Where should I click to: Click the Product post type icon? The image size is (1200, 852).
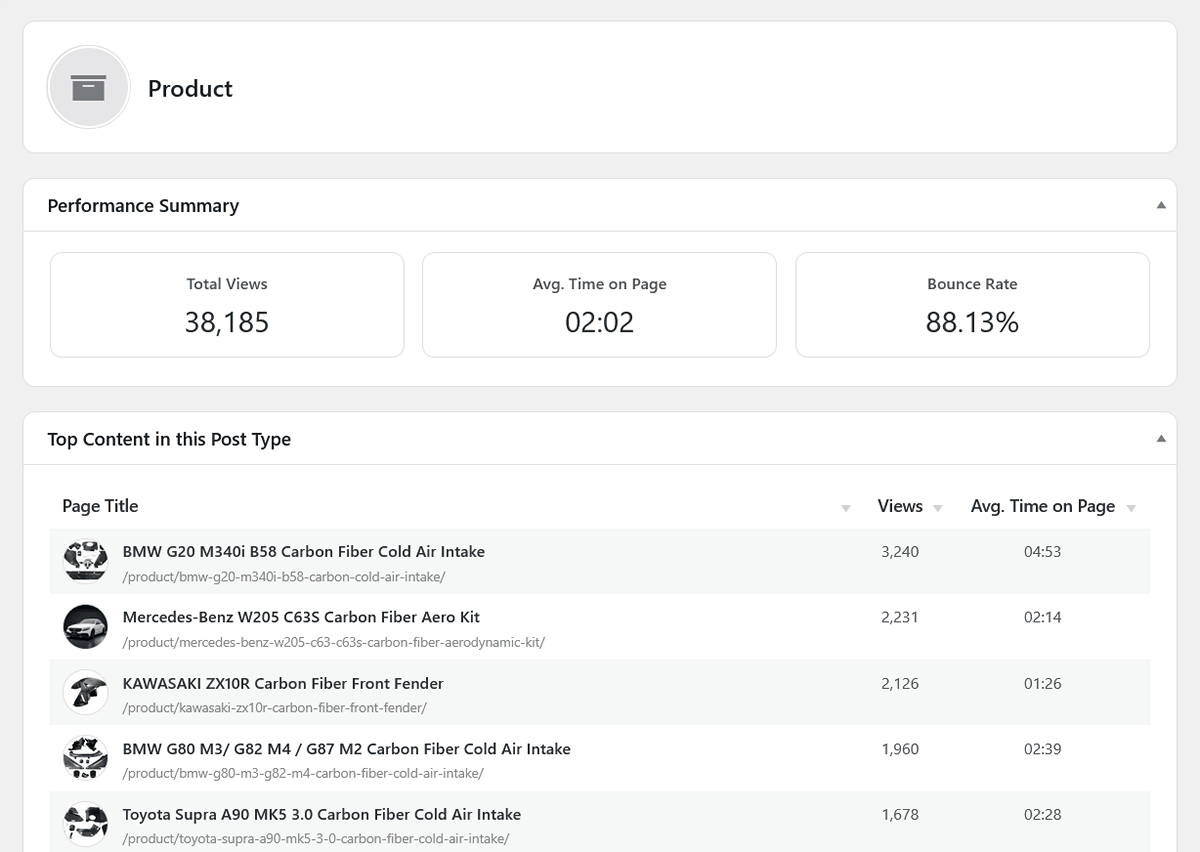point(88,87)
